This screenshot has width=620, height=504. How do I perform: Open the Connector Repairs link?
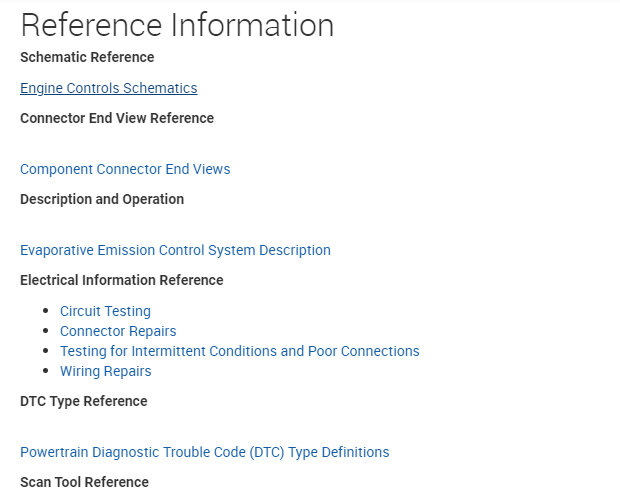pyautogui.click(x=118, y=331)
